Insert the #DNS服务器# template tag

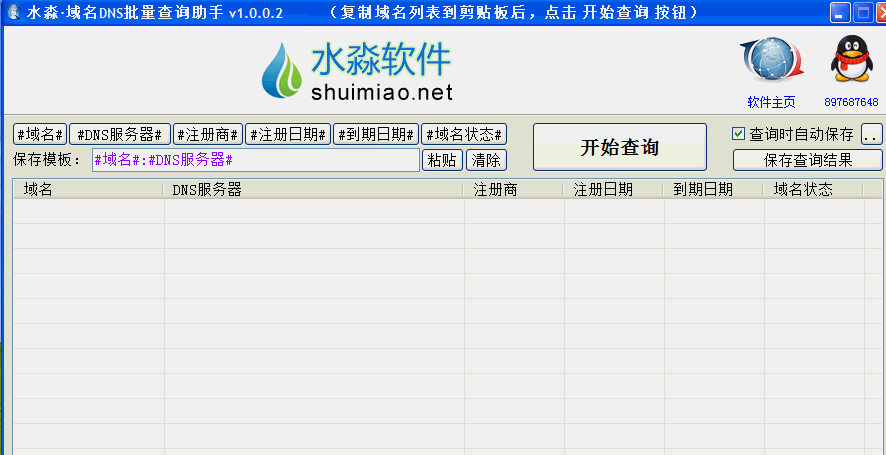pos(120,134)
